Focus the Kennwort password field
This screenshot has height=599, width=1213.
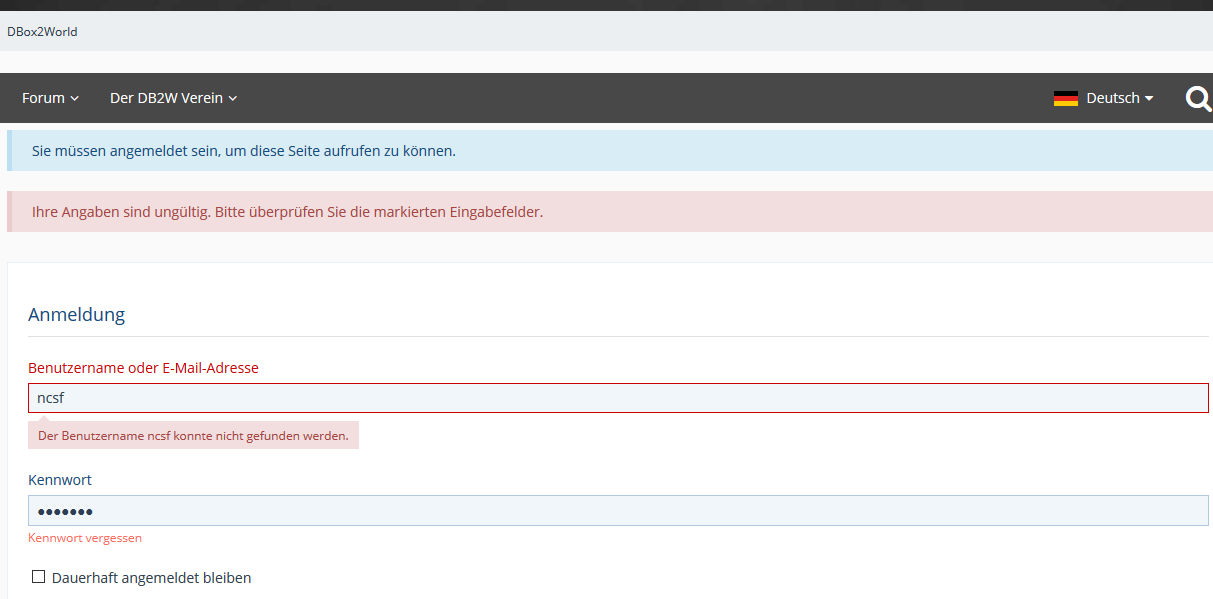click(x=618, y=511)
